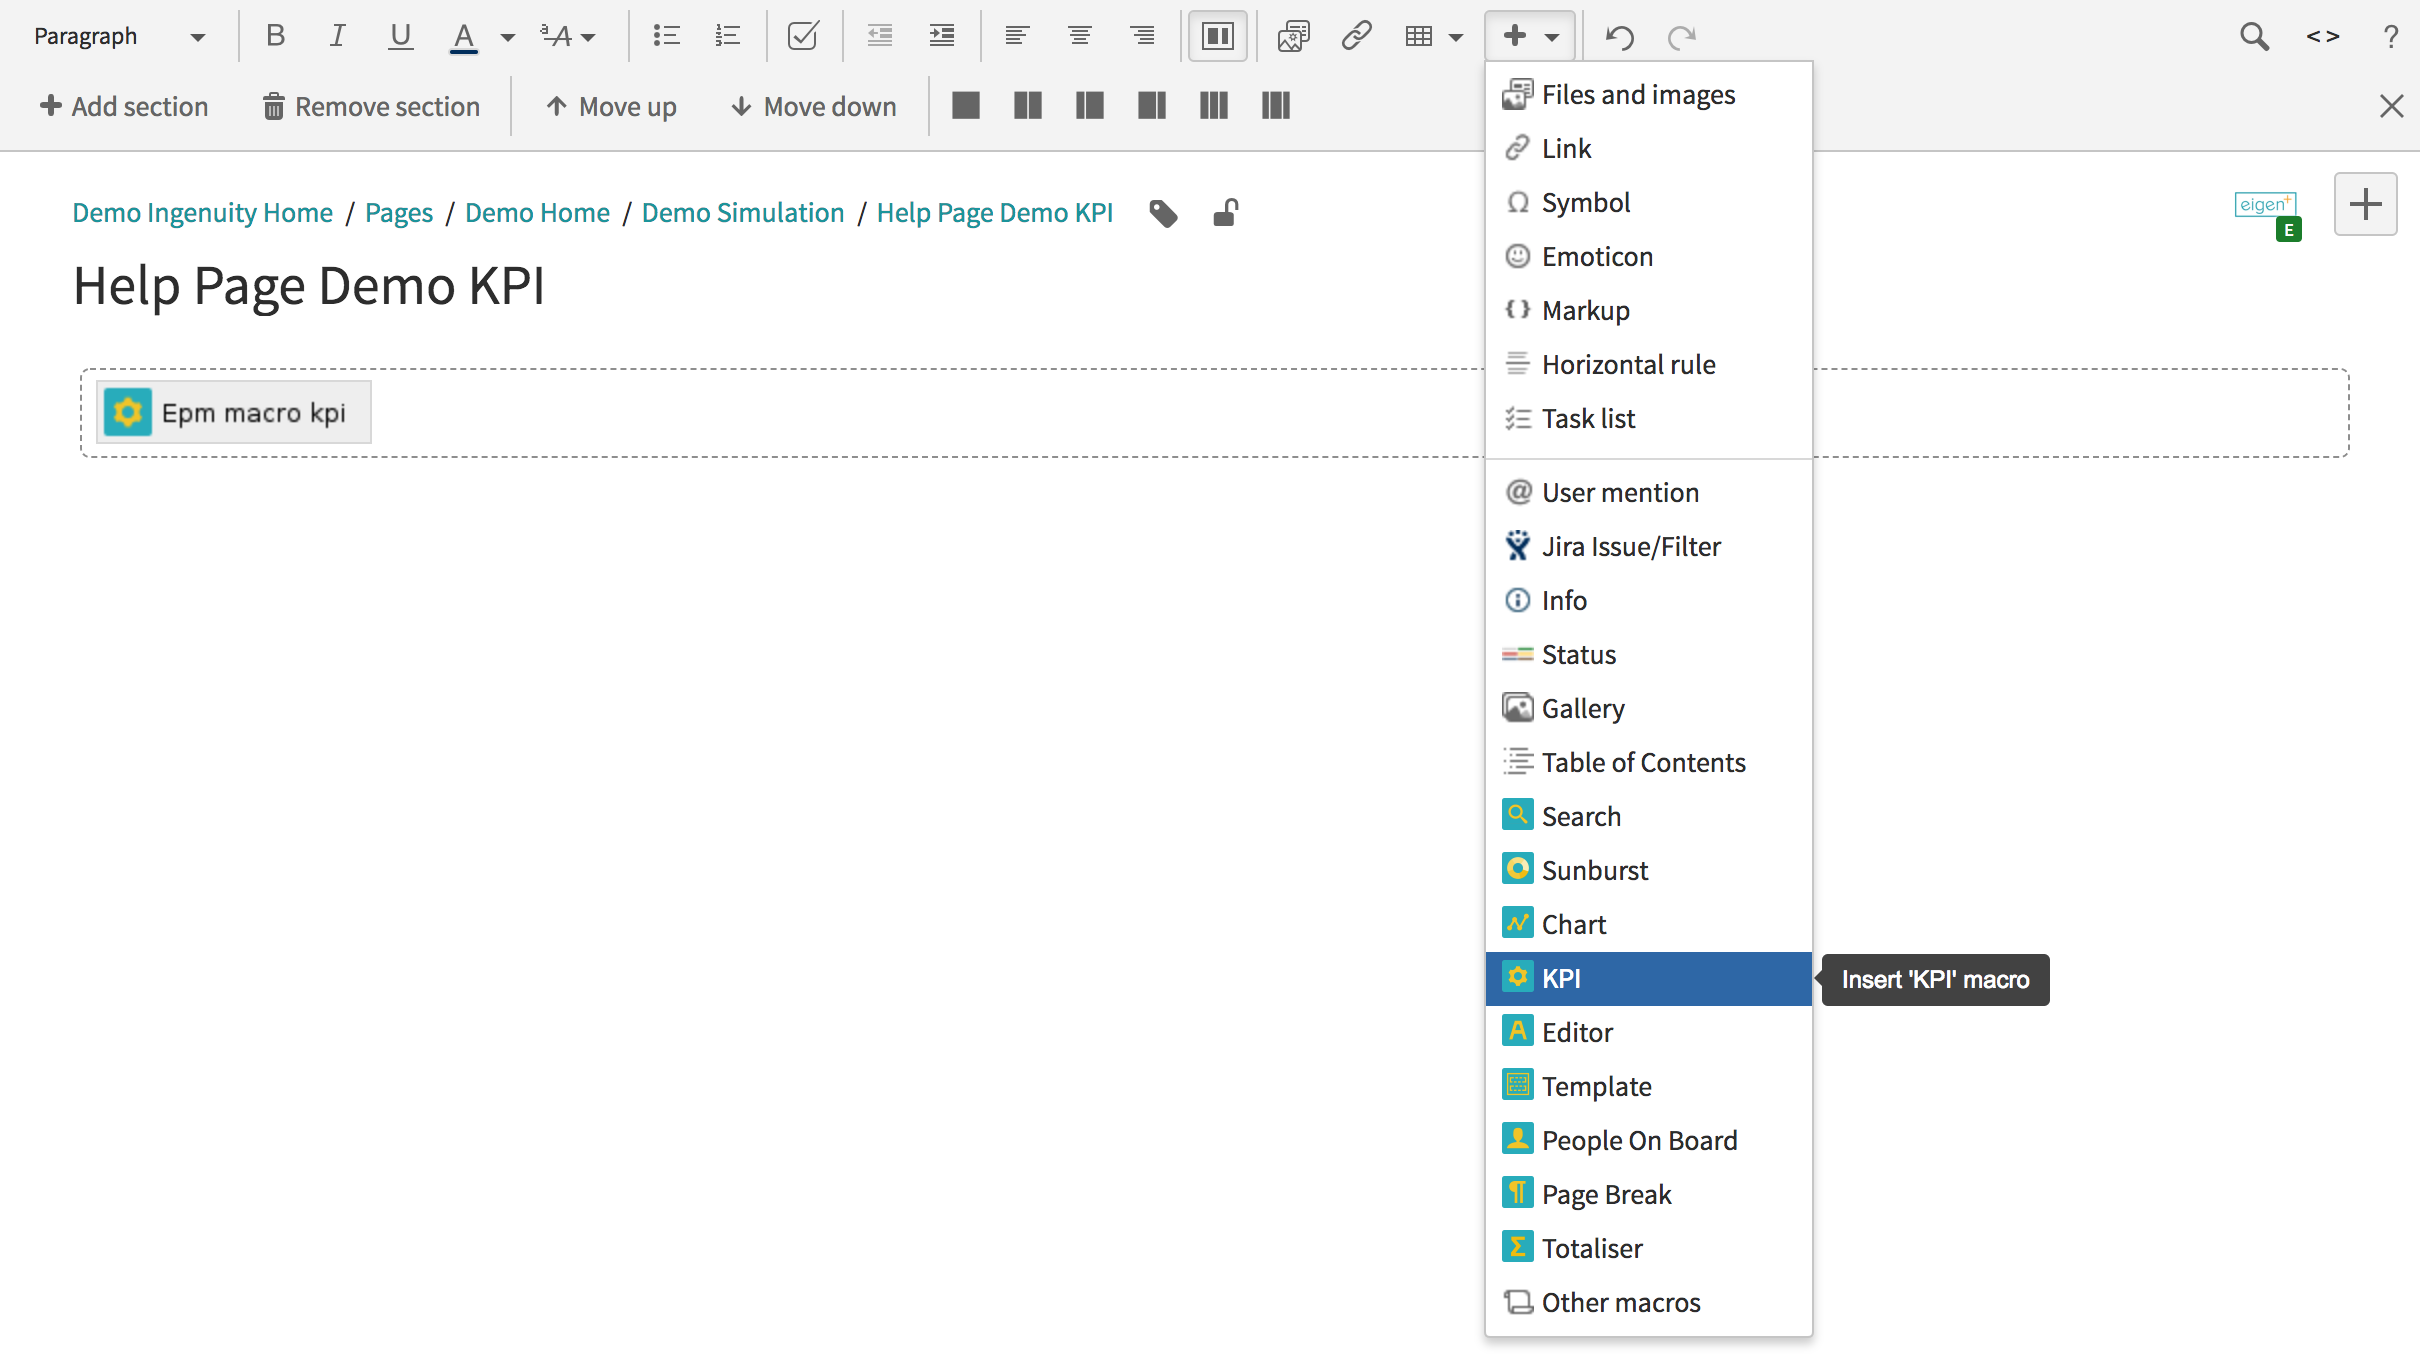Click Remove section
Screen dimensions: 2420x1354
pos(372,106)
